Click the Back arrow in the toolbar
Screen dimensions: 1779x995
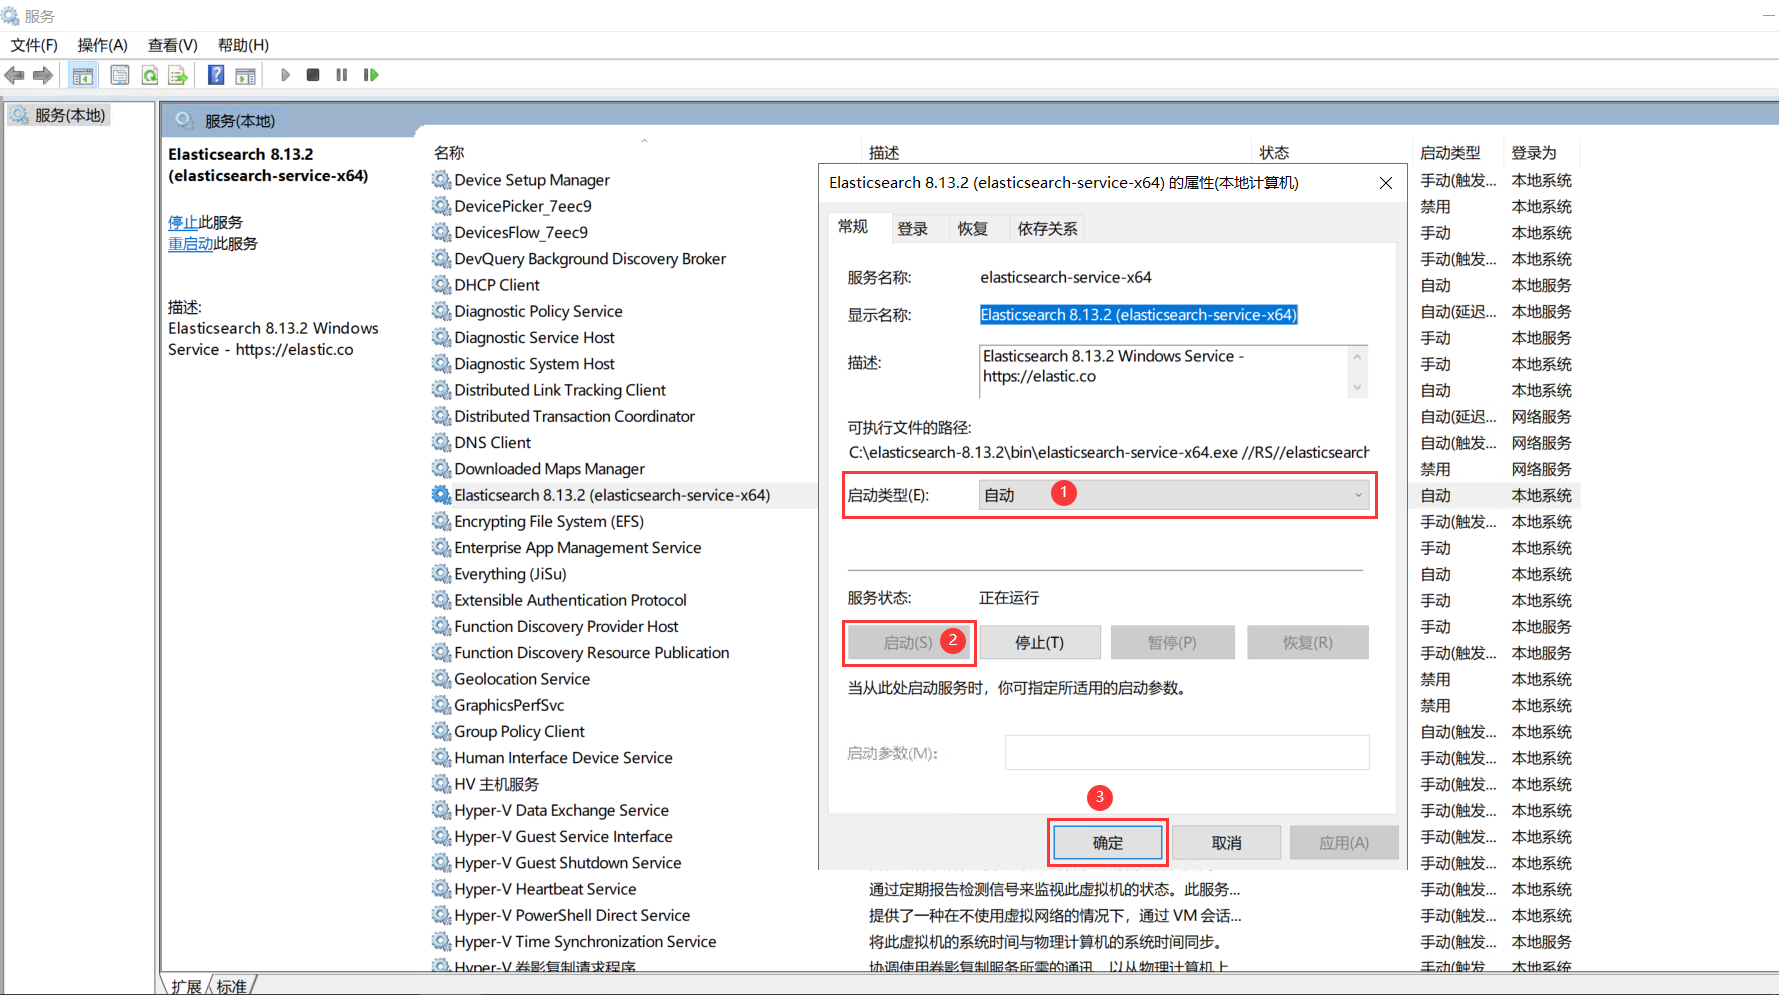pyautogui.click(x=15, y=75)
